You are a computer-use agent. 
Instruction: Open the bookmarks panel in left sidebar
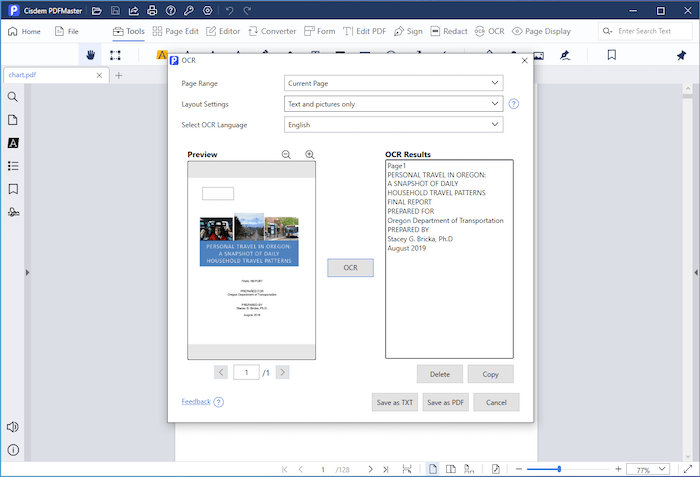13,189
